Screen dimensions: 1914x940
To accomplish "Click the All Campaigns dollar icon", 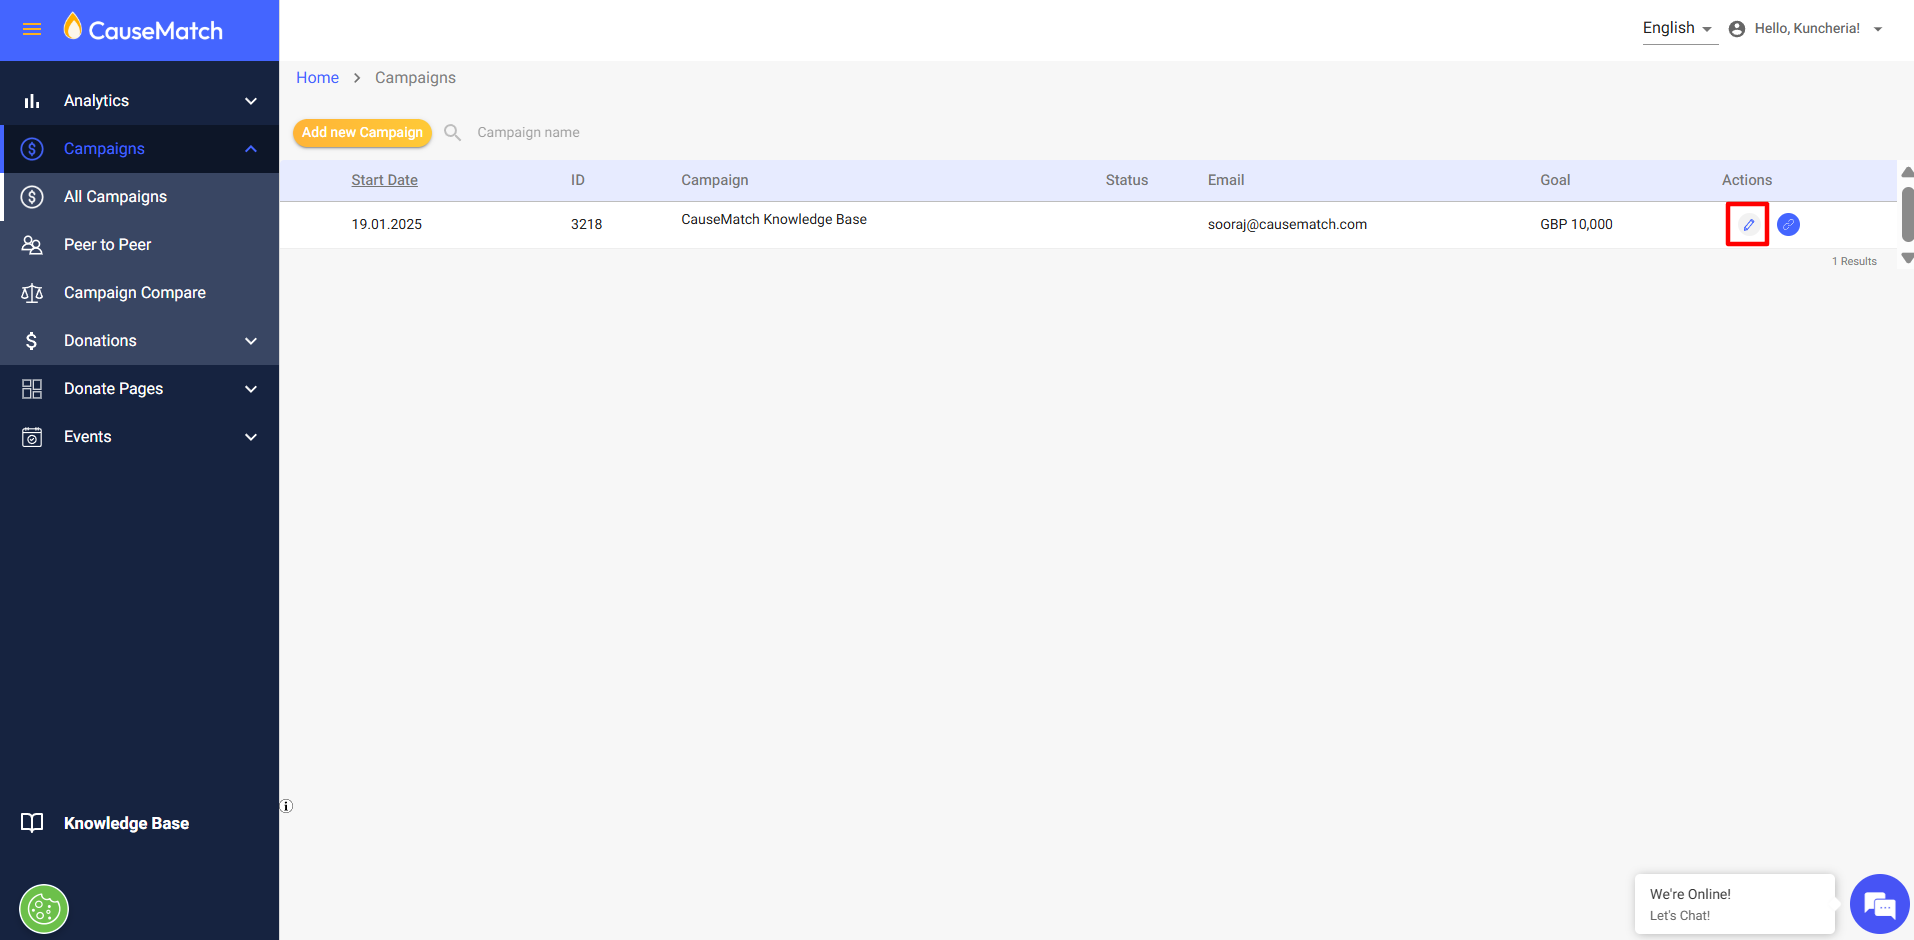I will pos(32,197).
